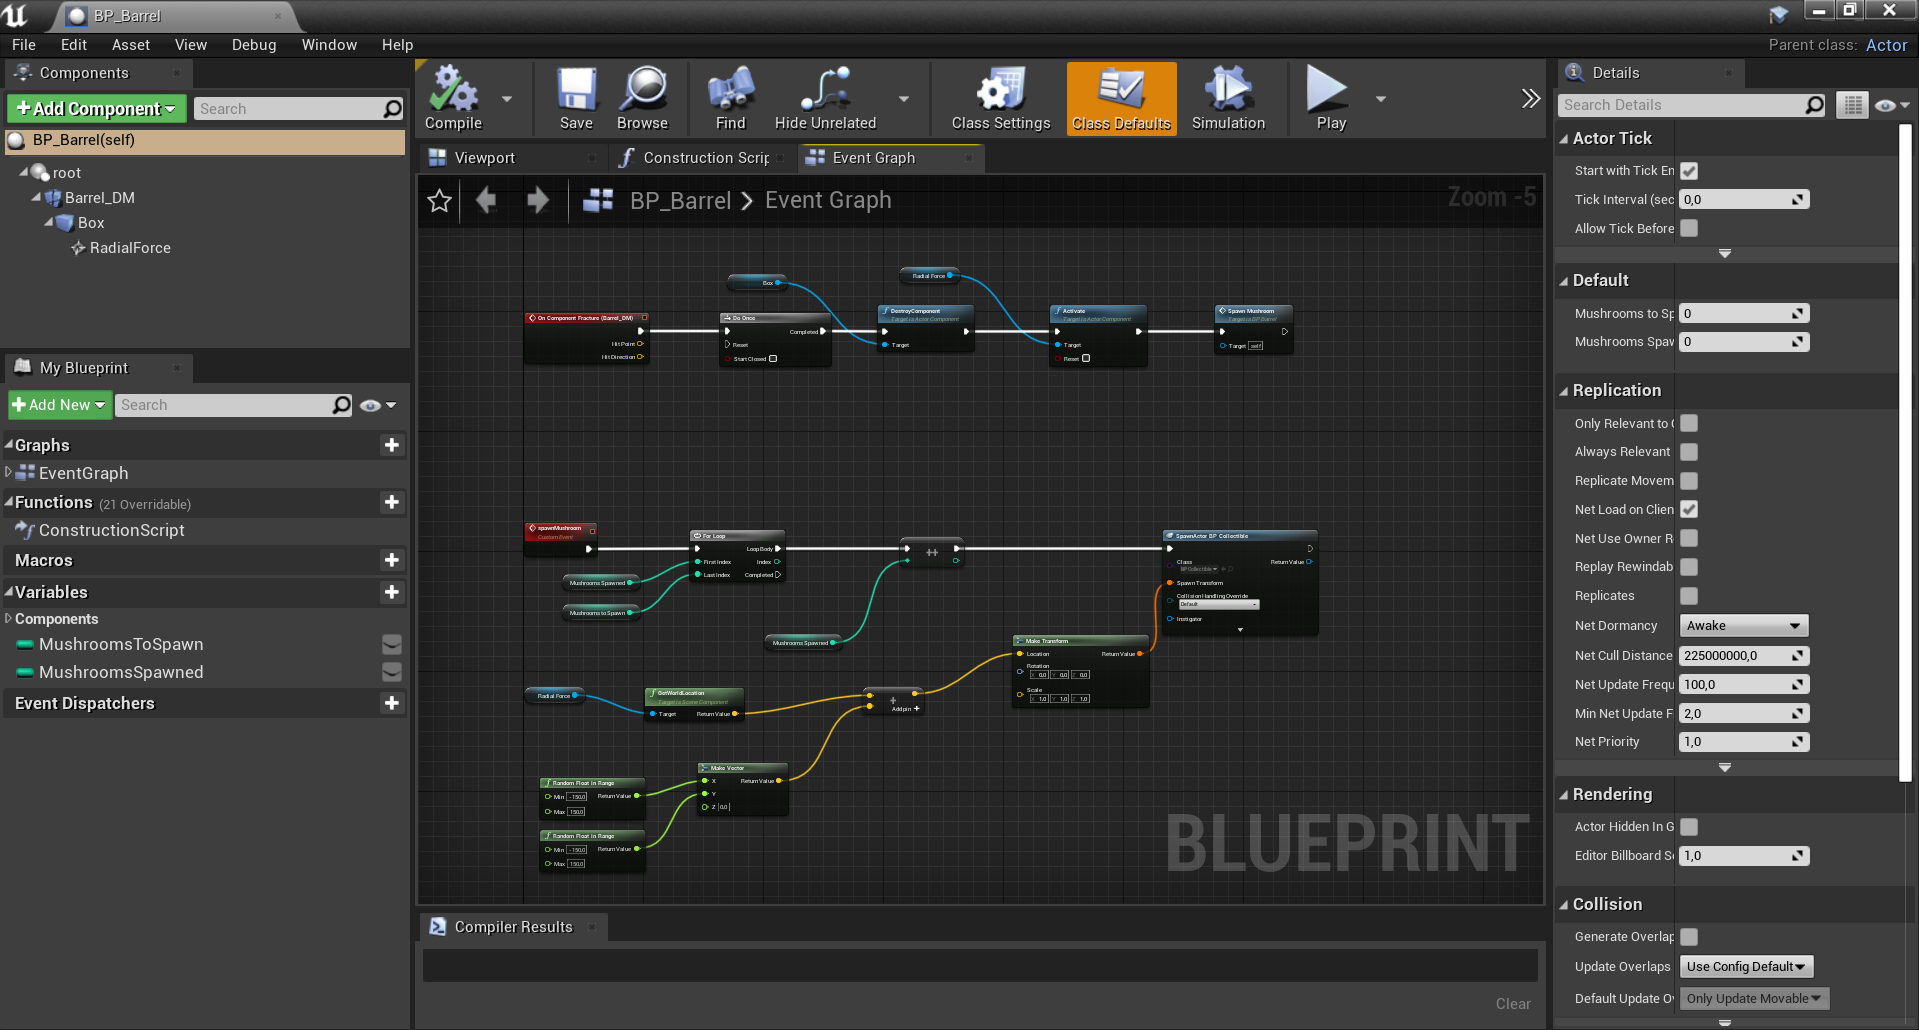This screenshot has height=1030, width=1919.
Task: Collapse the Replication section
Action: [x=1564, y=391]
